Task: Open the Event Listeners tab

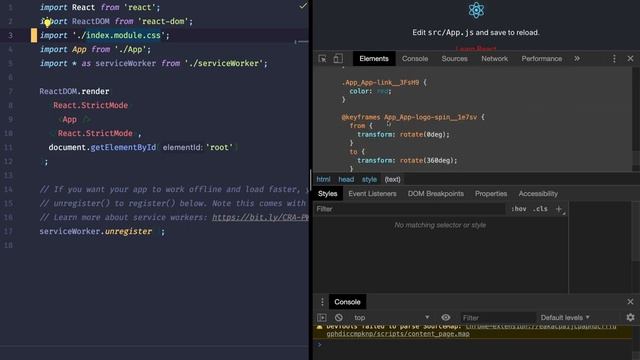Action: click(x=372, y=194)
